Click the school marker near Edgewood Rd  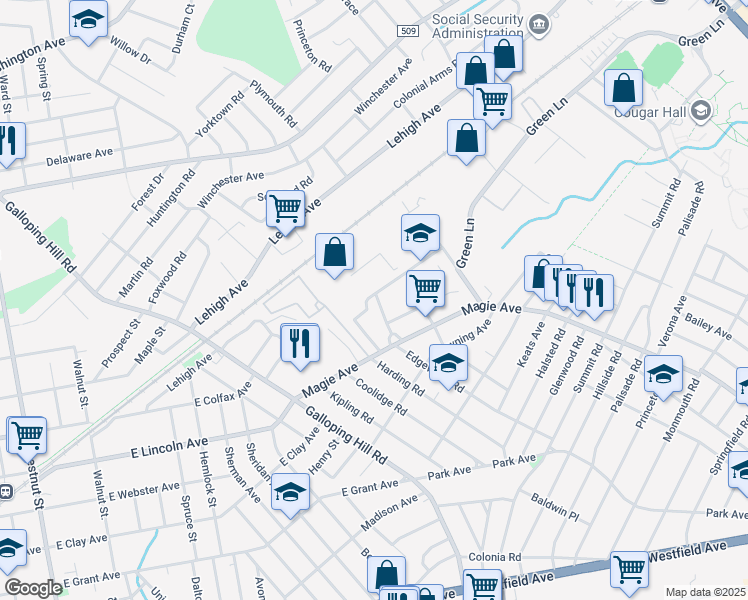[449, 362]
